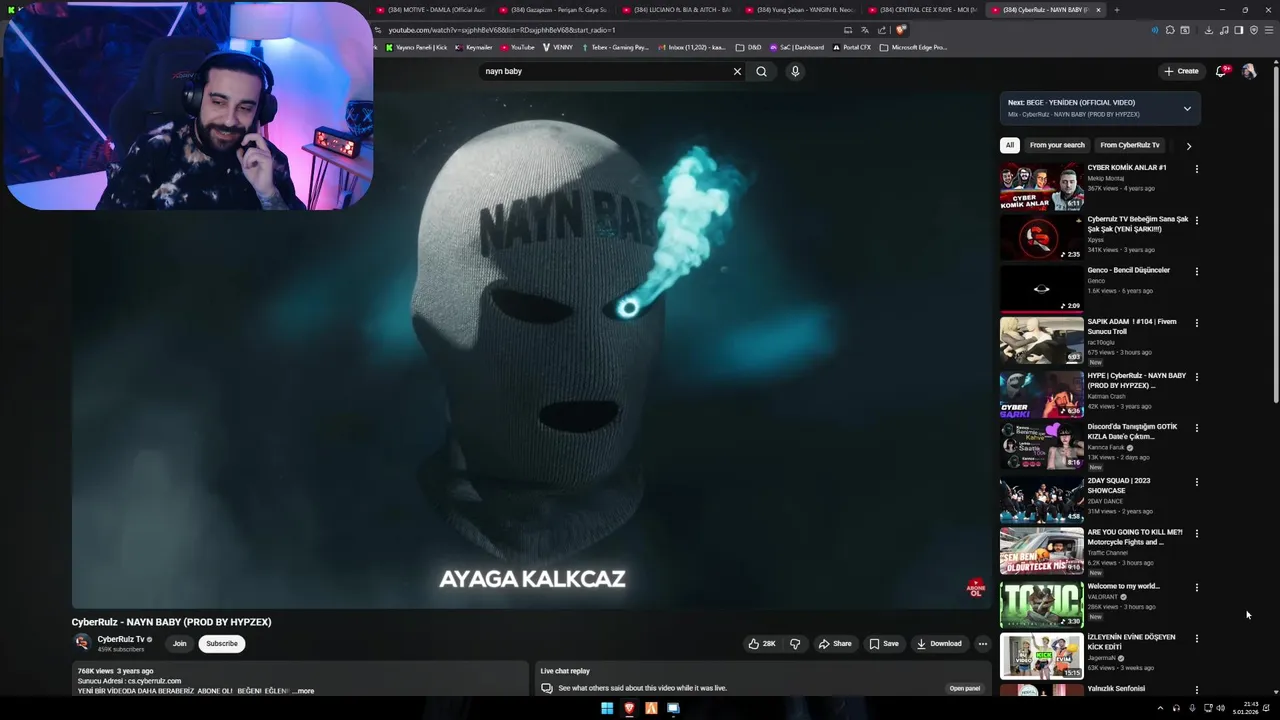Click the Brave shields lion icon
1280x720 pixels.
click(901, 30)
